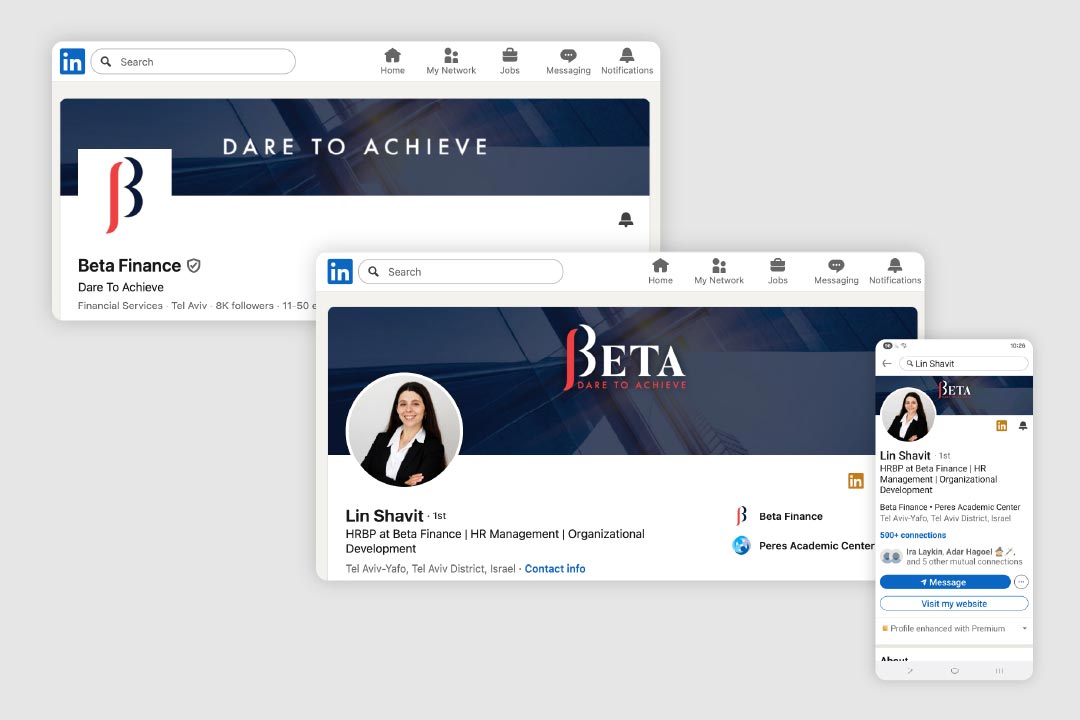The width and height of the screenshot is (1080, 720).
Task: Click Jobs briefcase icon in top window
Action: click(510, 56)
